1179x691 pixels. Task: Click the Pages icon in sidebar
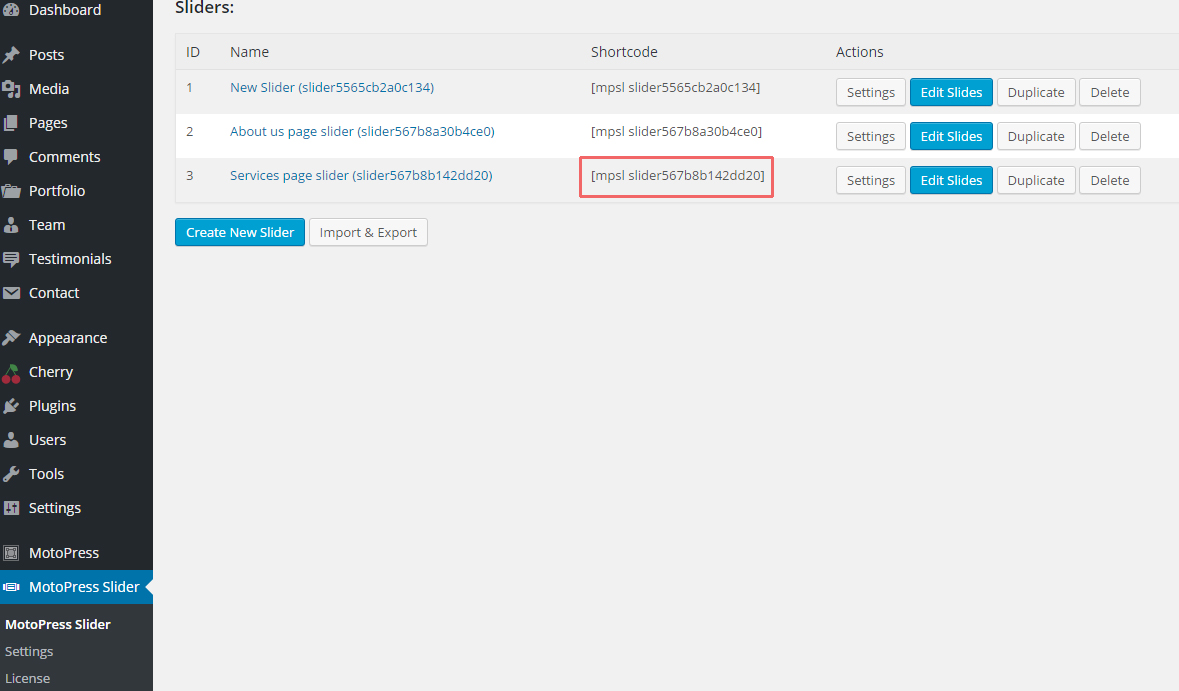coord(11,123)
